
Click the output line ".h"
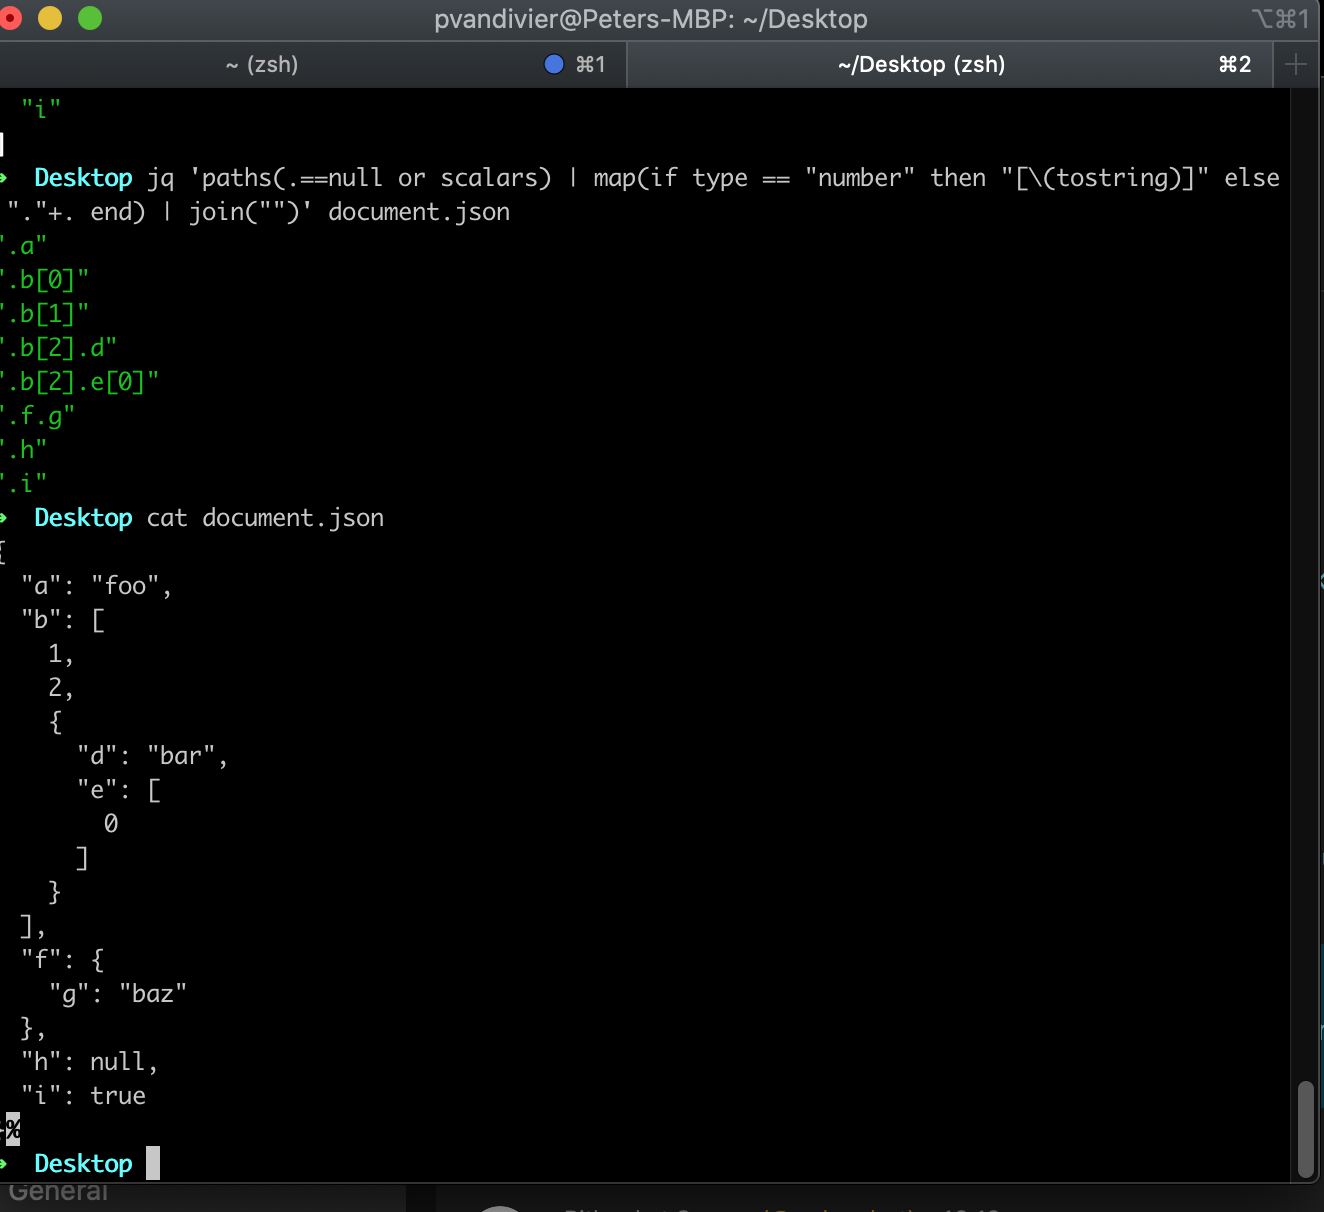pos(23,450)
